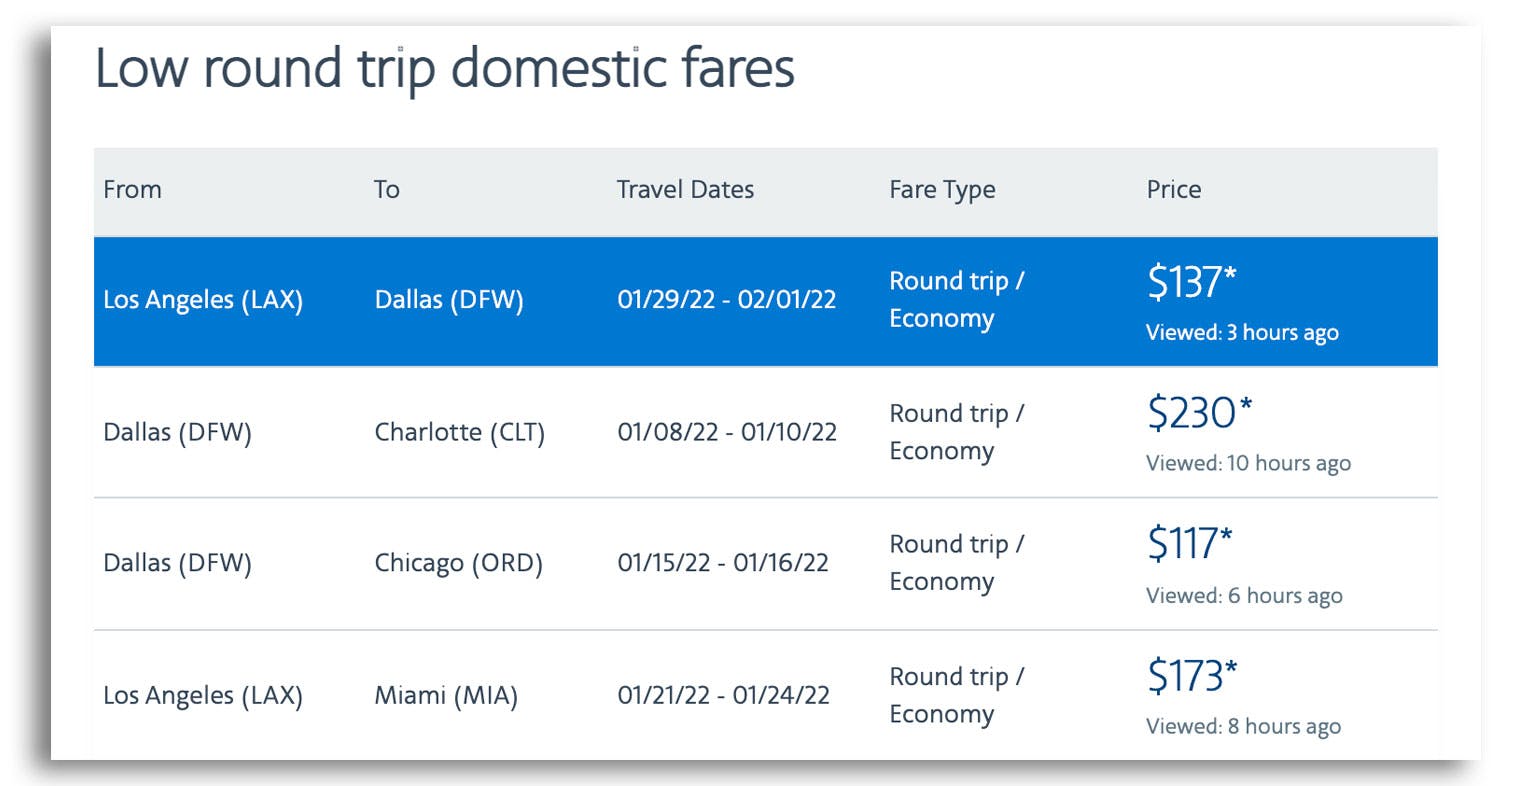
Task: Click the $137 fare price
Action: pos(1191,282)
